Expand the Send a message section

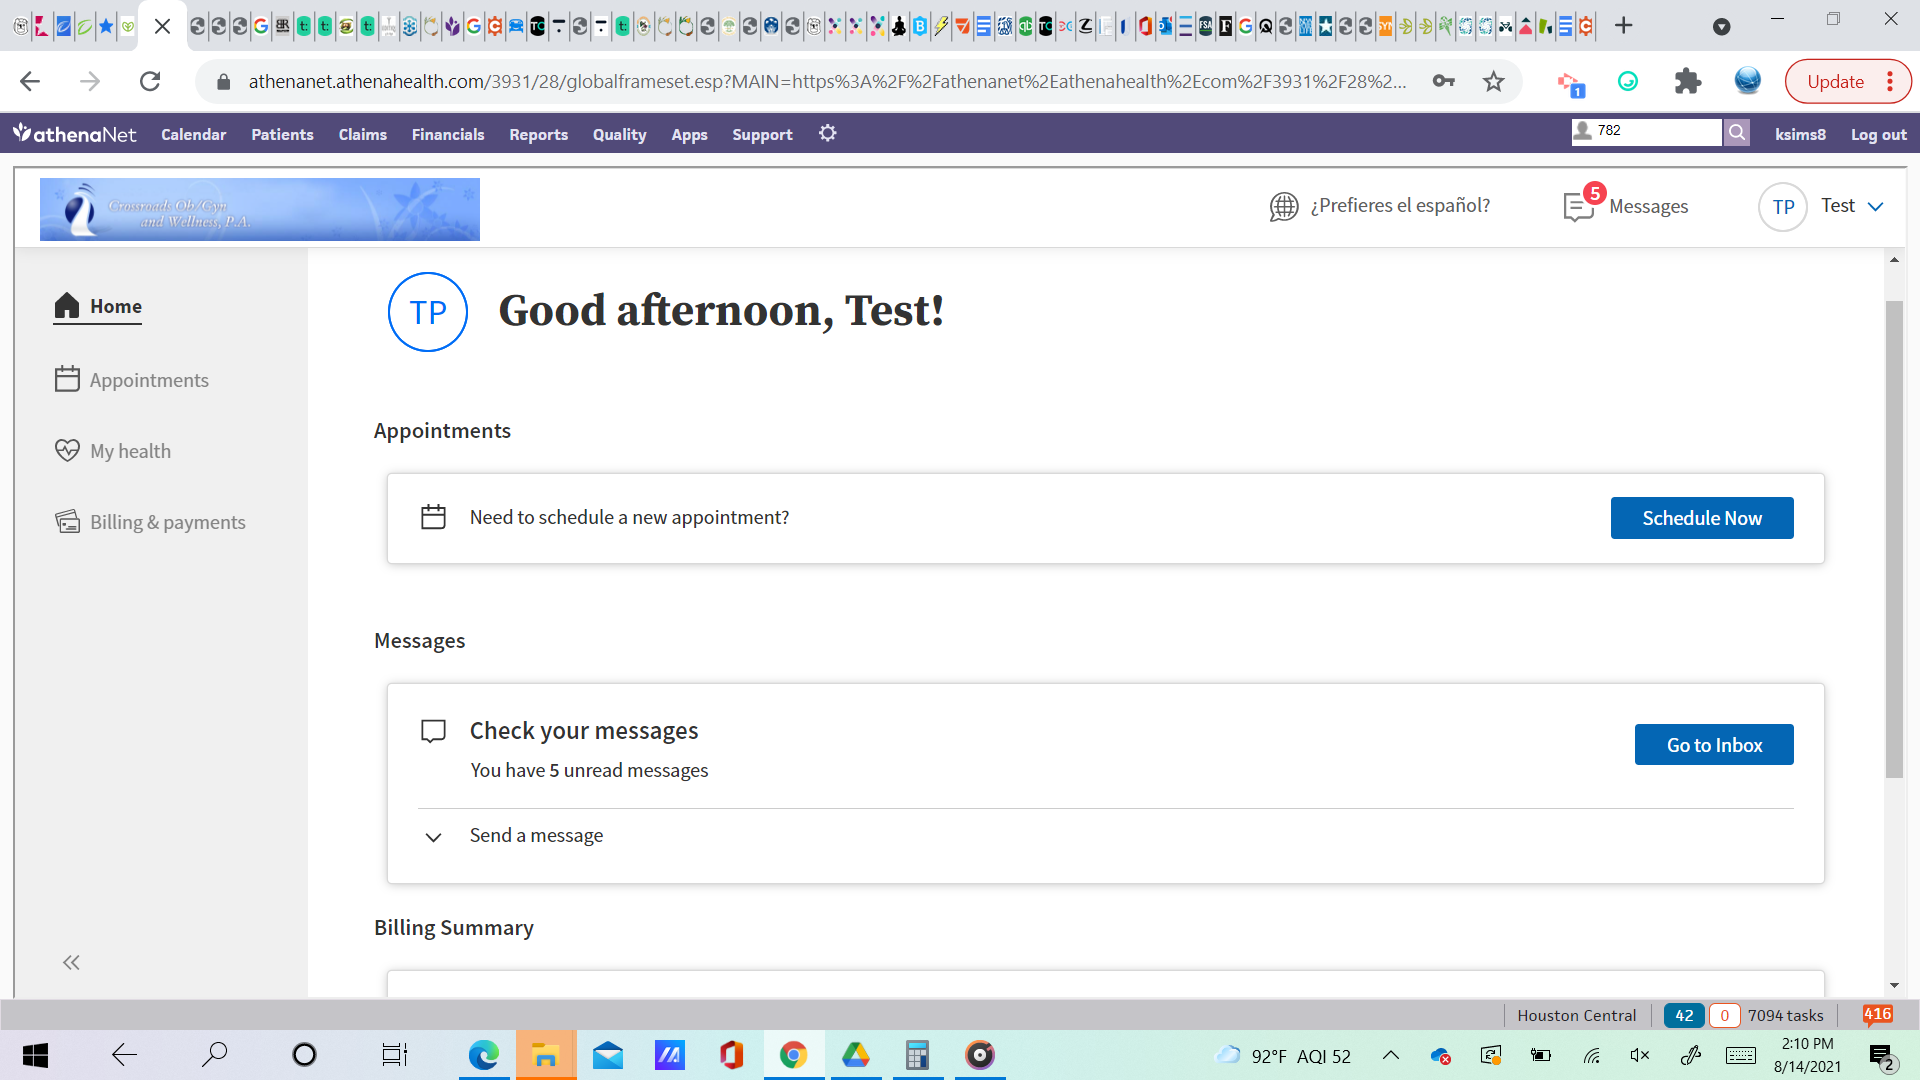click(x=433, y=836)
